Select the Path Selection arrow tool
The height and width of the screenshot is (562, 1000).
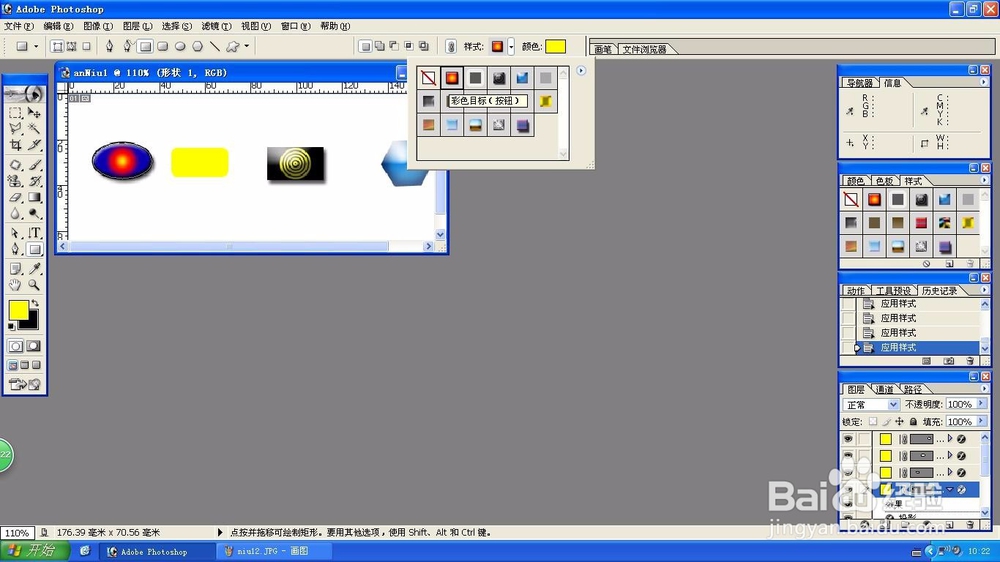[15, 233]
